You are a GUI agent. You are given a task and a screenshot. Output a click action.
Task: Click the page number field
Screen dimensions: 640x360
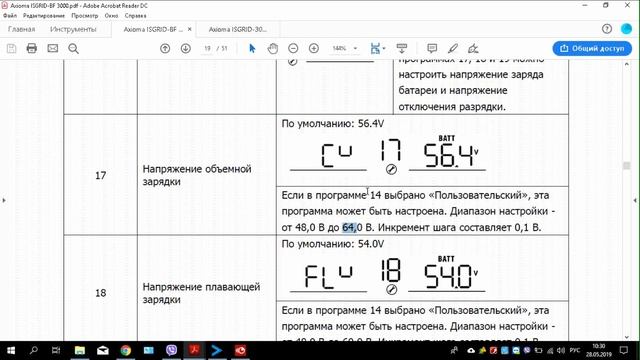tap(207, 49)
